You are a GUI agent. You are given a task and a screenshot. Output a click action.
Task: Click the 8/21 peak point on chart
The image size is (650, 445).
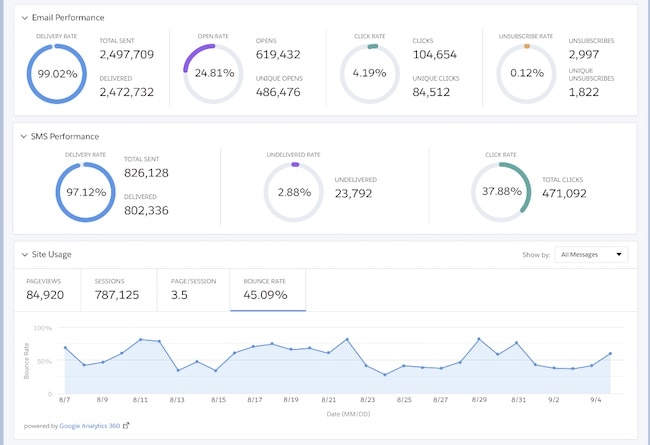click(x=347, y=340)
